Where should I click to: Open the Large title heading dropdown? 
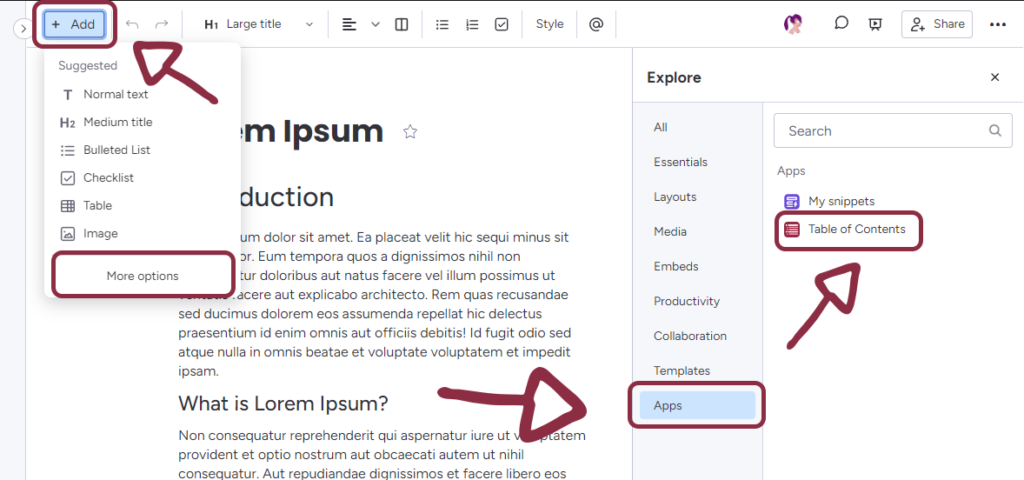tap(259, 24)
